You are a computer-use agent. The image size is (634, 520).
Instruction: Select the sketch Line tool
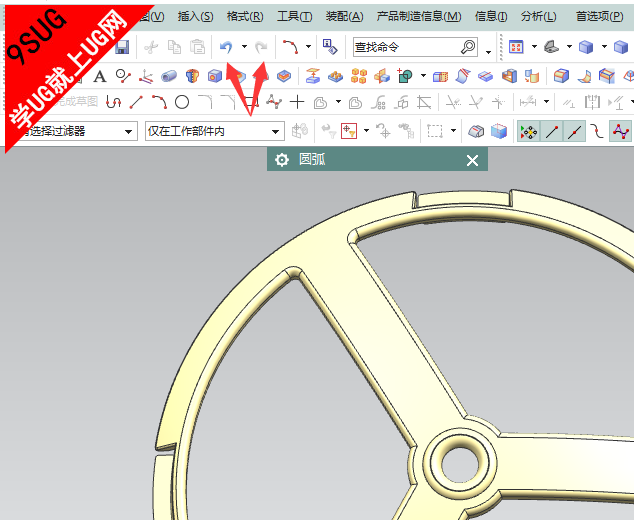[136, 102]
